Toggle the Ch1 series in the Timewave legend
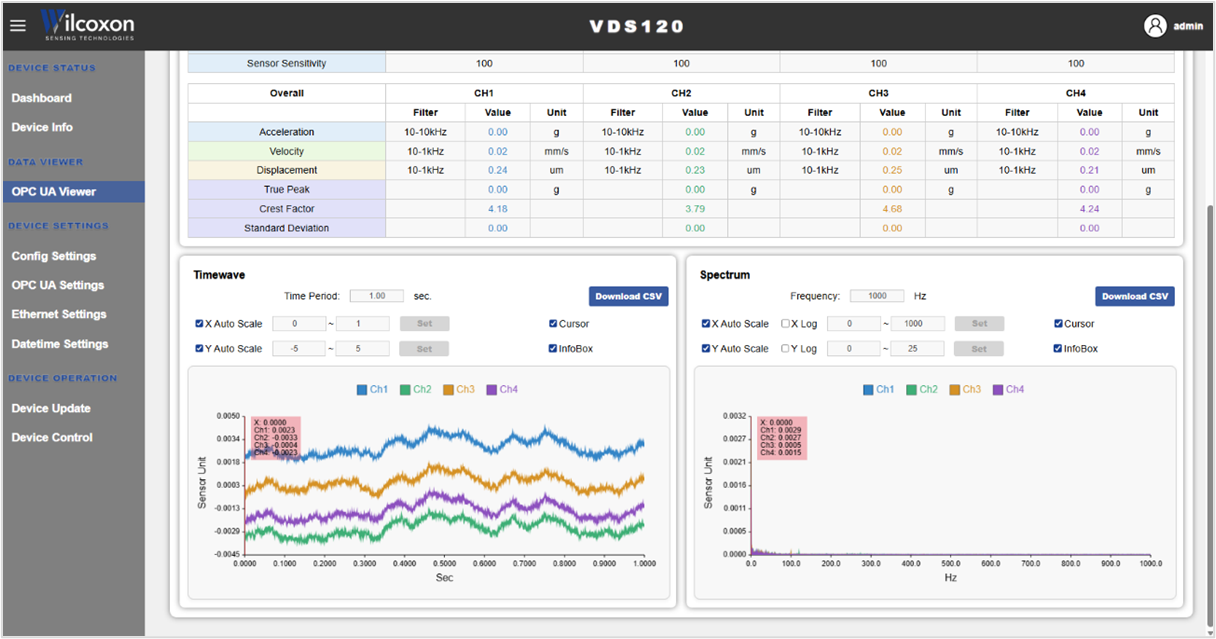 coord(372,390)
